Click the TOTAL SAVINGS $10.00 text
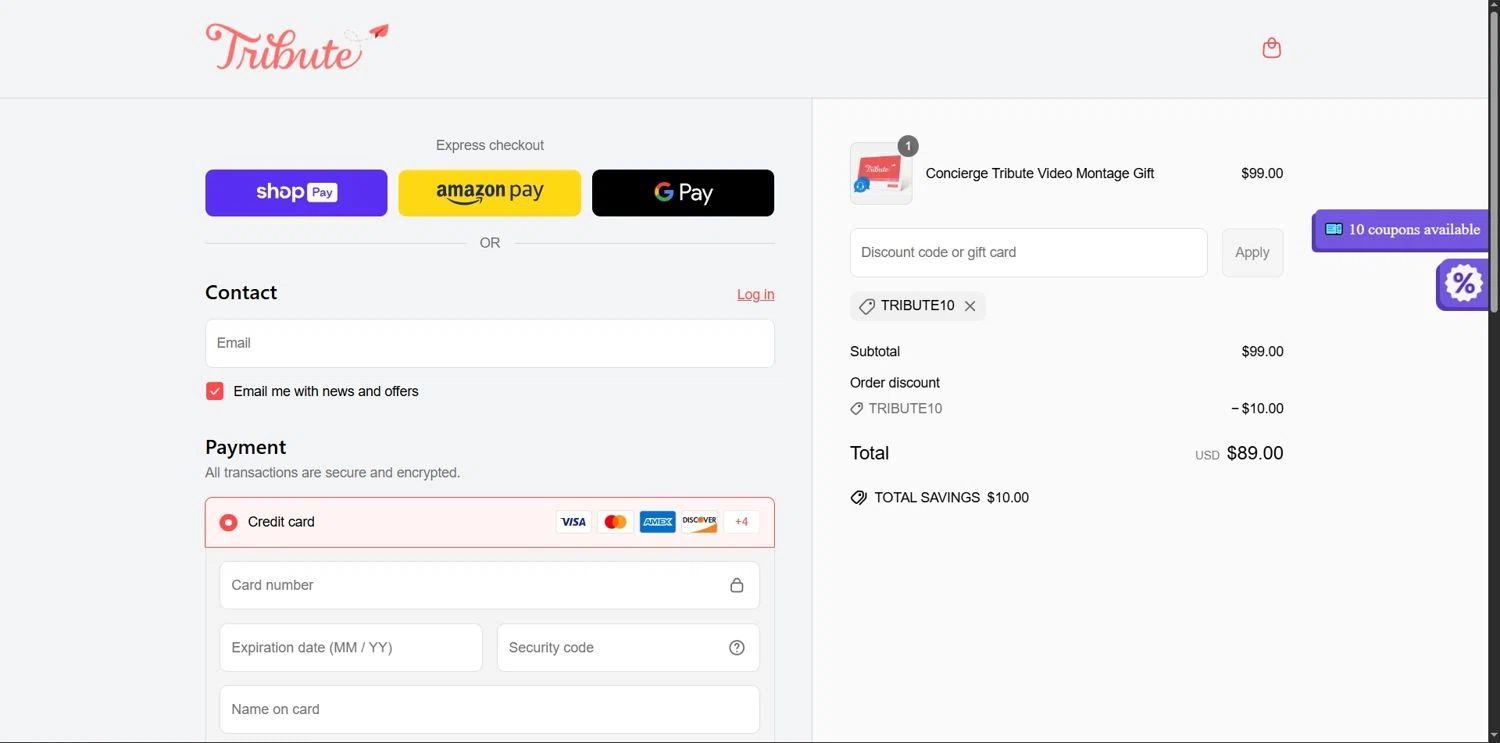Screen dimensions: 1500x743 point(951,498)
